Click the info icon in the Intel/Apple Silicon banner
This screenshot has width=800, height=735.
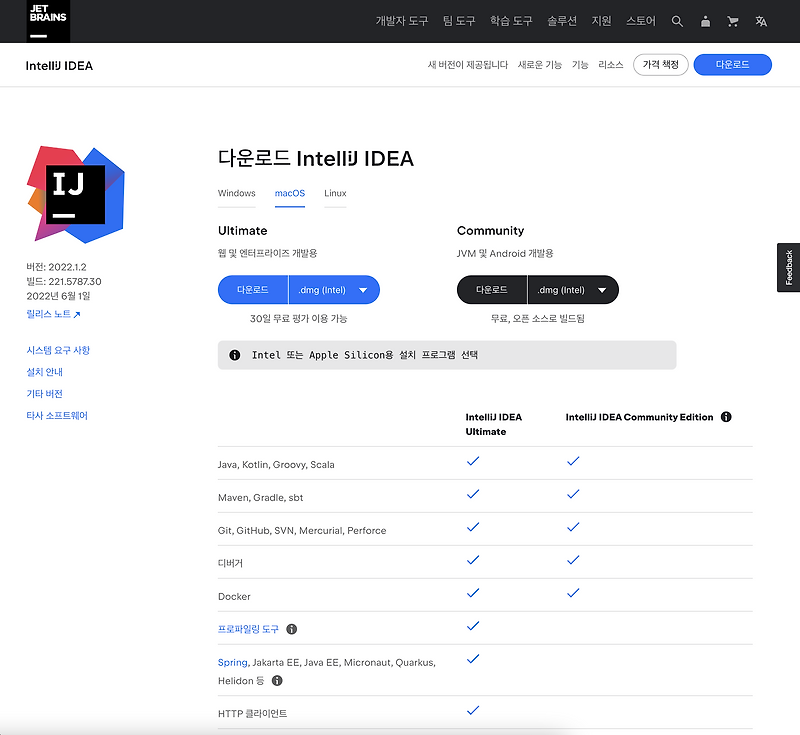pos(234,354)
